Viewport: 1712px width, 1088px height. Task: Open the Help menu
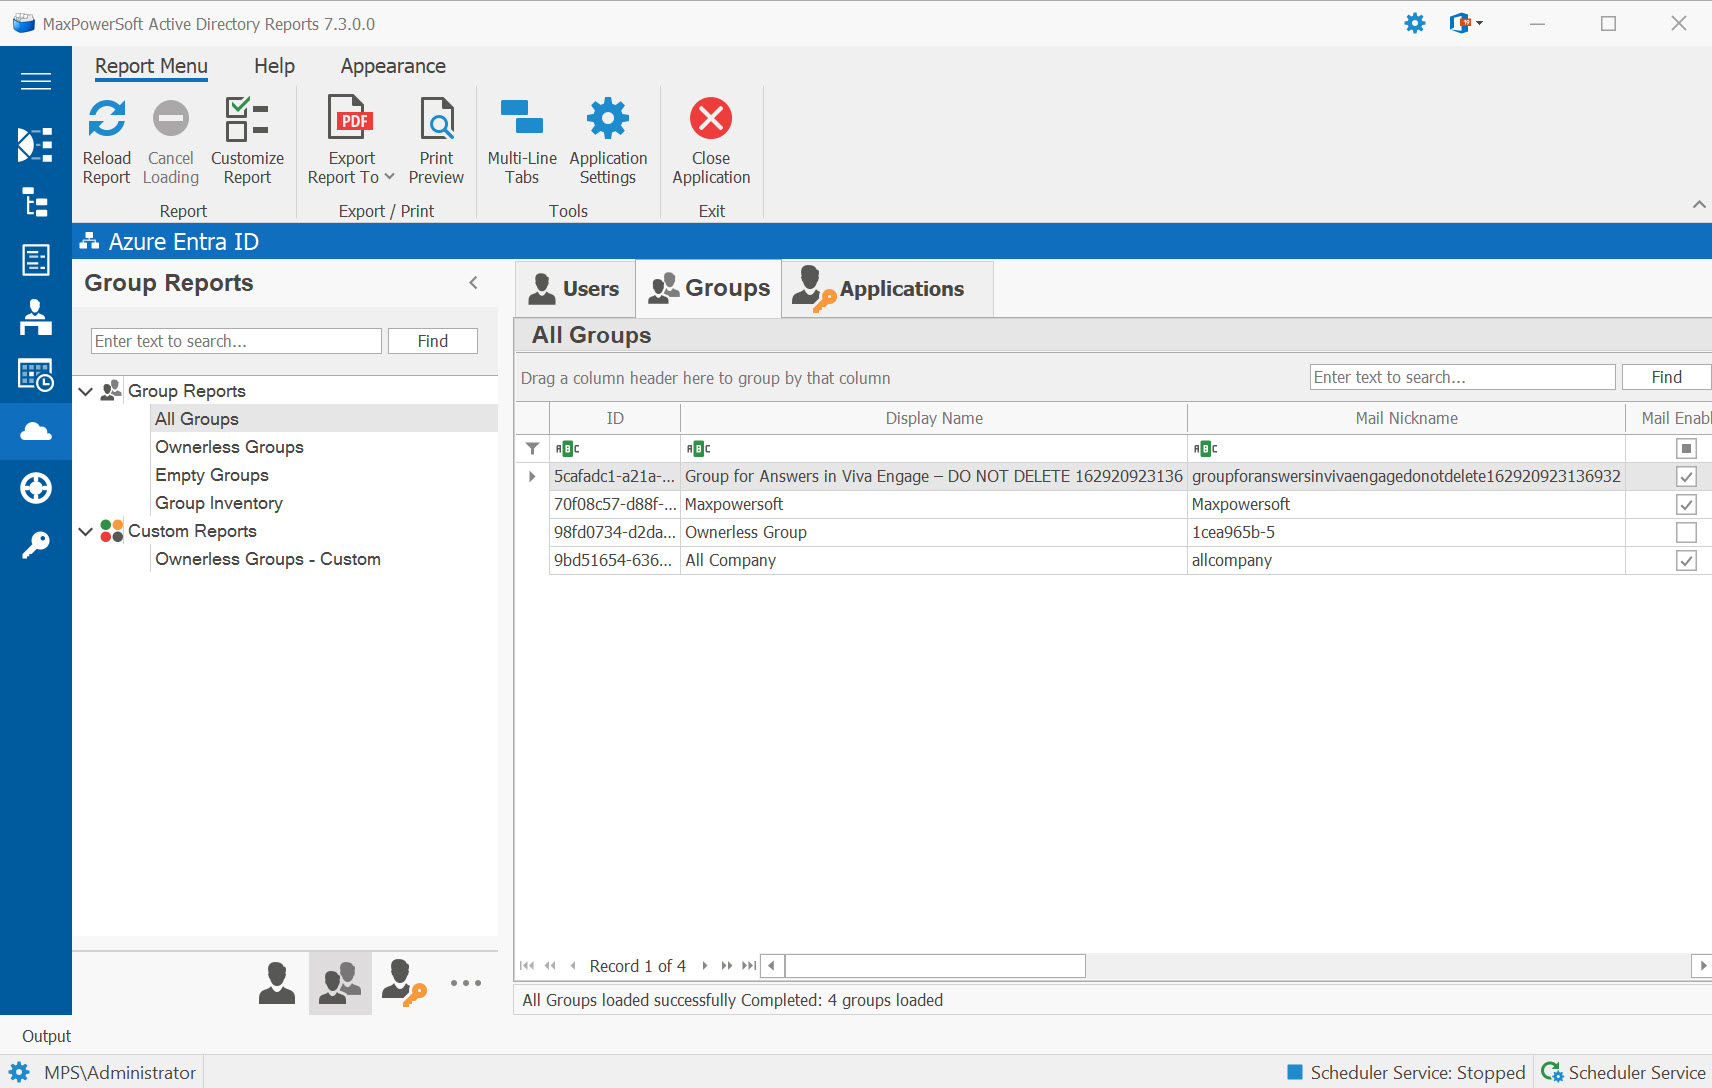273,66
